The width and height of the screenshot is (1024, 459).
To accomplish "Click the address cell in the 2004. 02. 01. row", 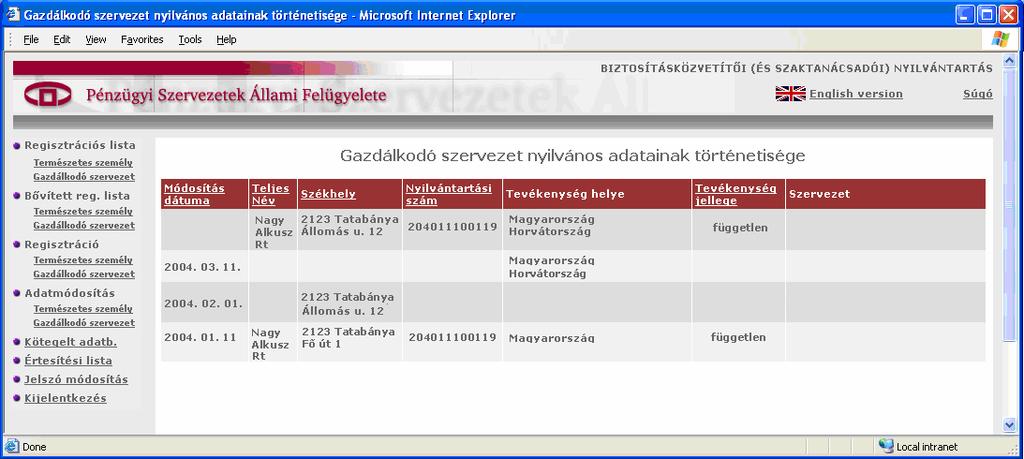I will pos(348,304).
